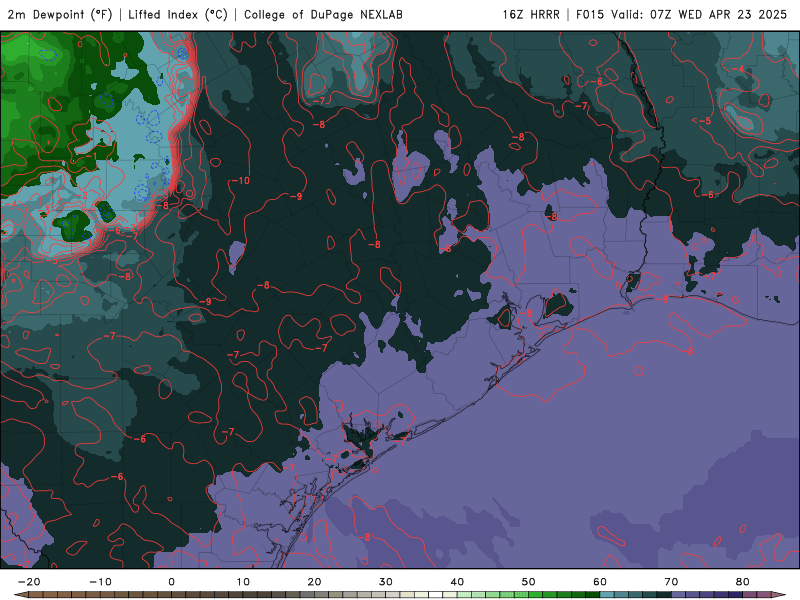Click the colorbar label '20'
The image size is (800, 600).
click(314, 582)
